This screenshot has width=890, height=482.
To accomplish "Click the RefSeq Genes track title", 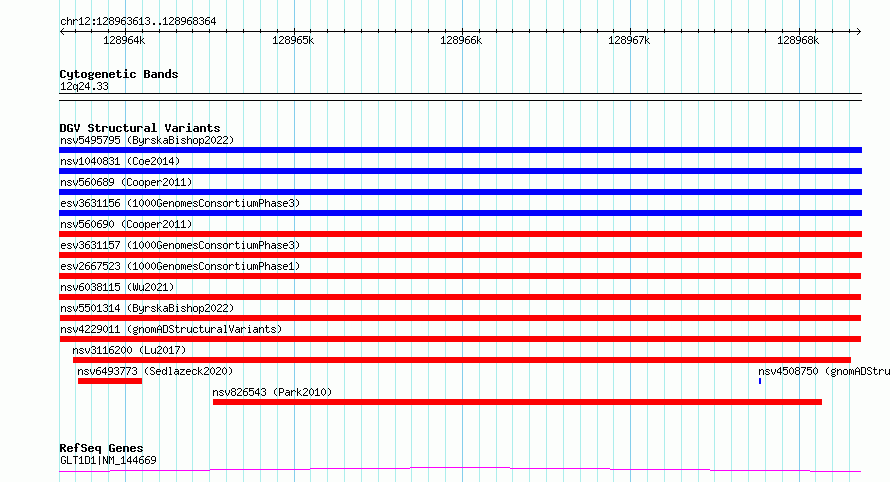I will coord(101,448).
